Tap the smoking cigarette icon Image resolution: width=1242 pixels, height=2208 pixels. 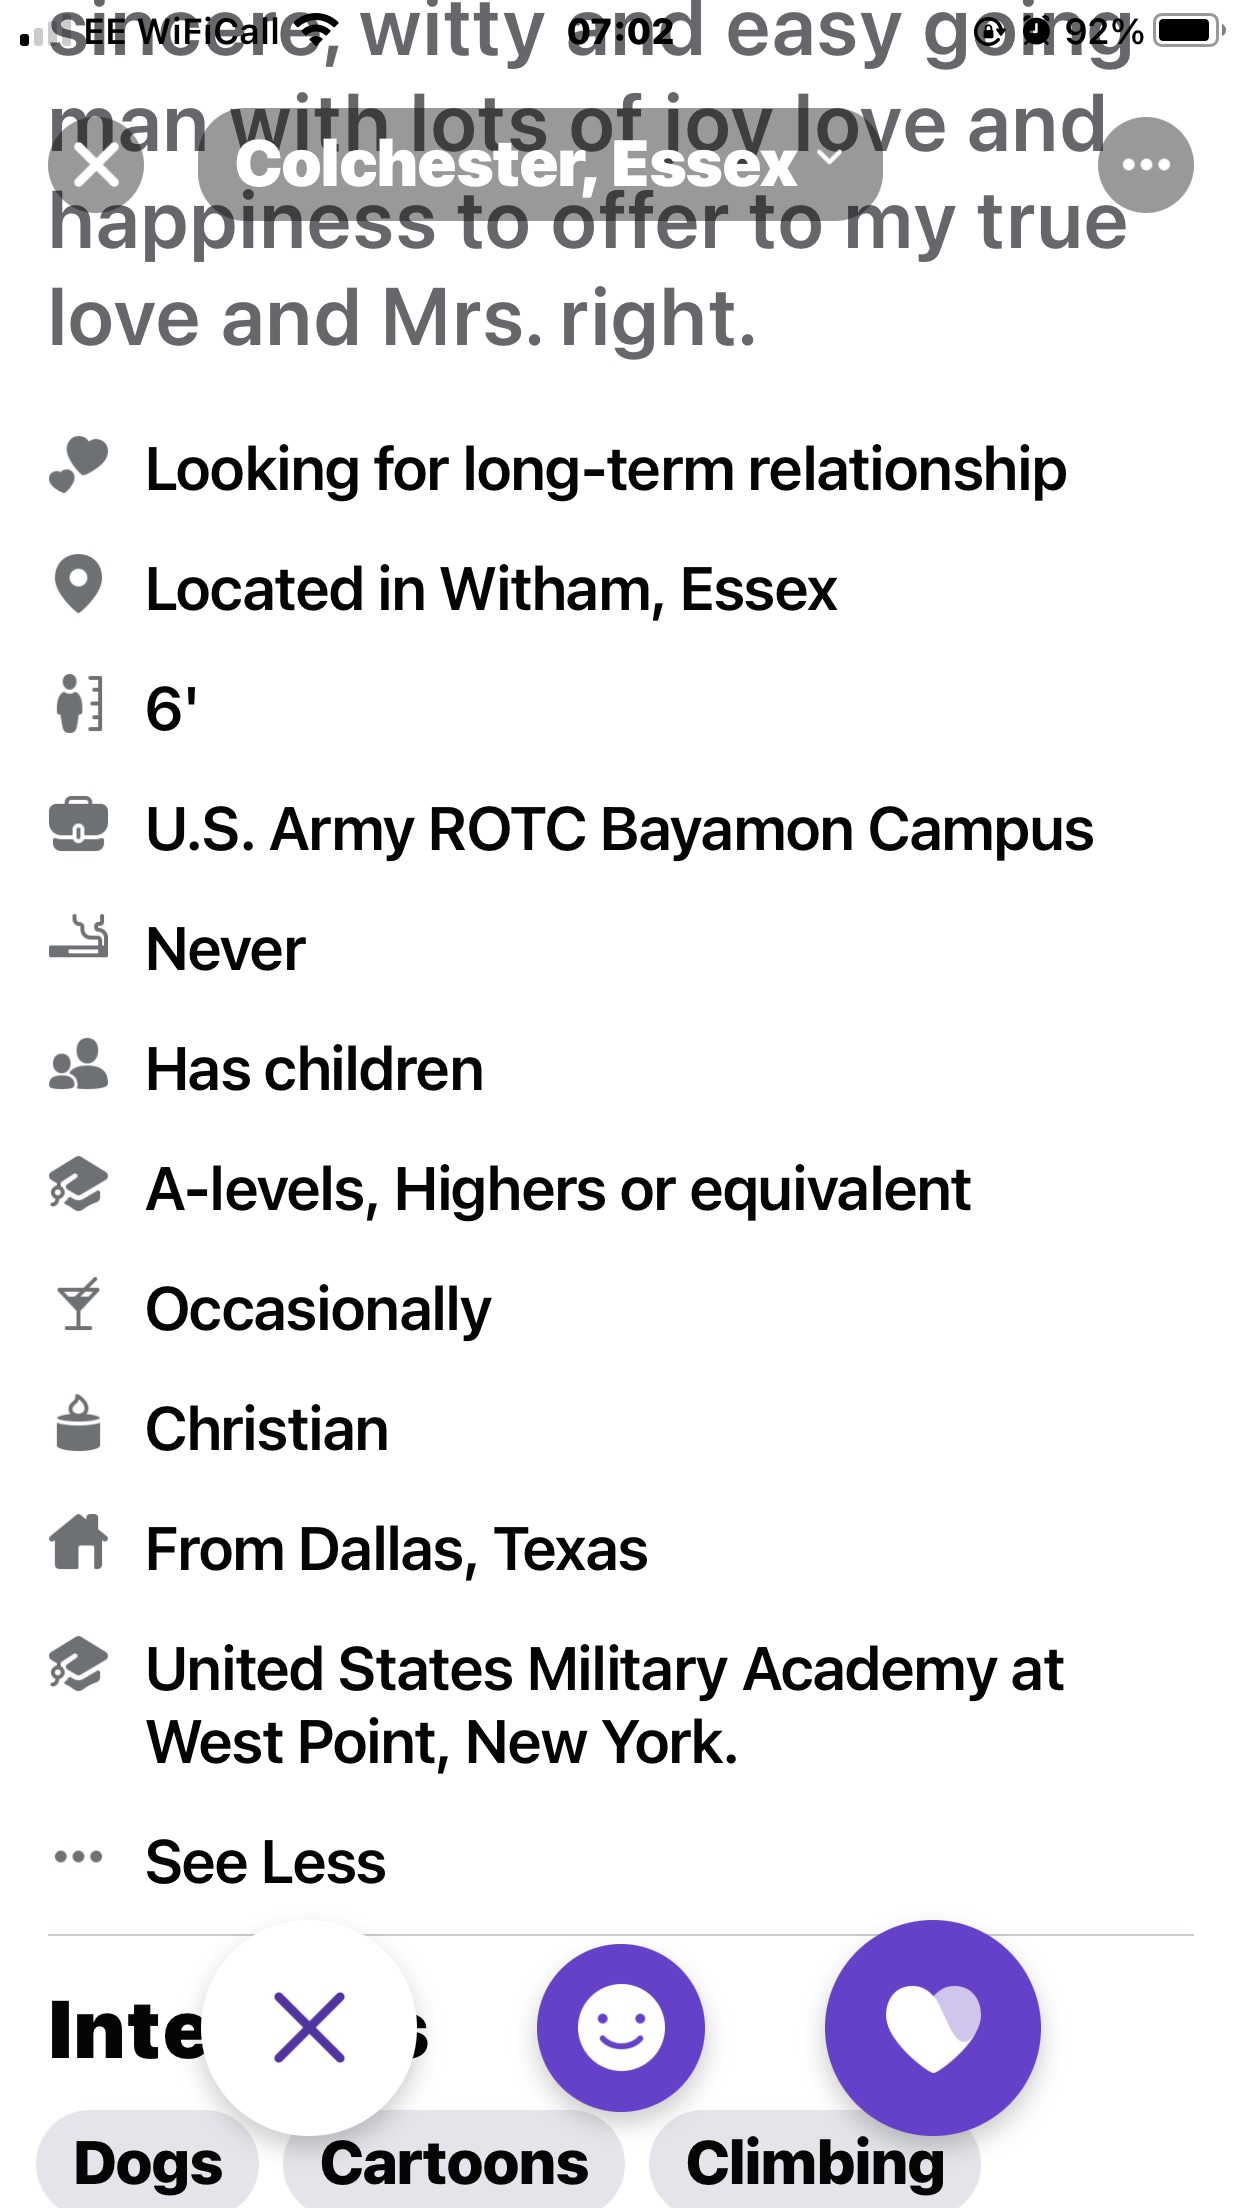pyautogui.click(x=78, y=936)
